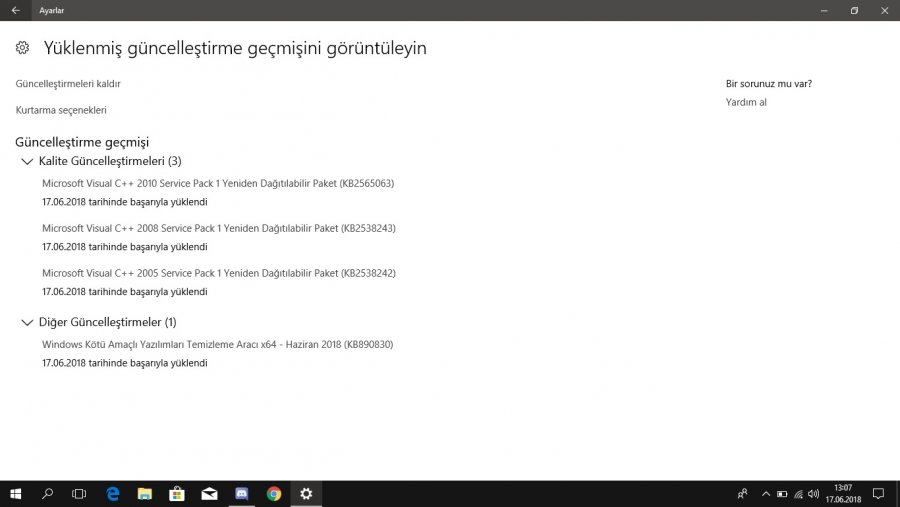Restore down the Ayarlar window
Viewport: 900px width, 507px height.
click(x=855, y=10)
